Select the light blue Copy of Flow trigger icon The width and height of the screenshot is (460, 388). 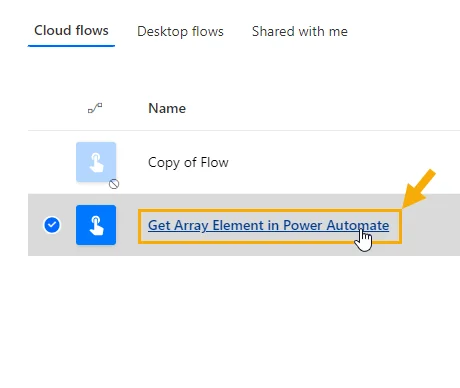tap(96, 162)
